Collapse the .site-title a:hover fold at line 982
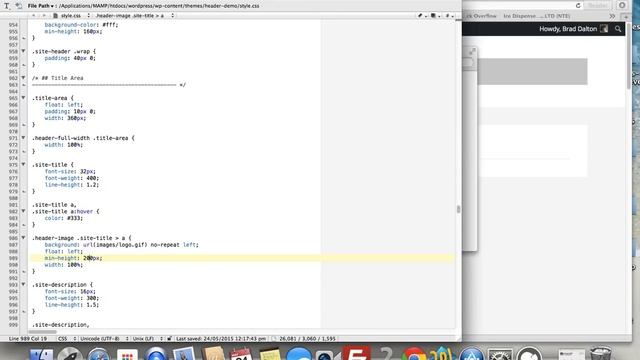 [x=23, y=211]
